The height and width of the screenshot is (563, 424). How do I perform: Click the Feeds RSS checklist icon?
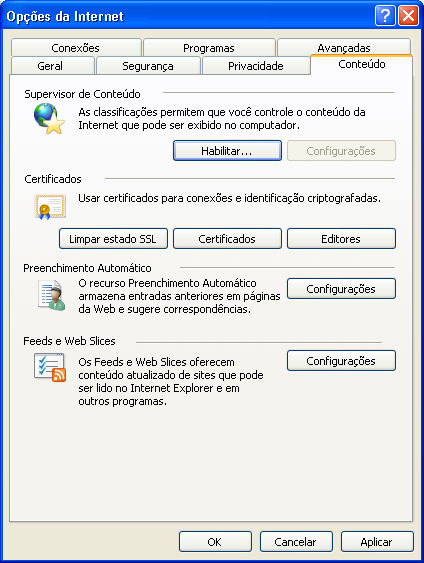click(x=50, y=367)
